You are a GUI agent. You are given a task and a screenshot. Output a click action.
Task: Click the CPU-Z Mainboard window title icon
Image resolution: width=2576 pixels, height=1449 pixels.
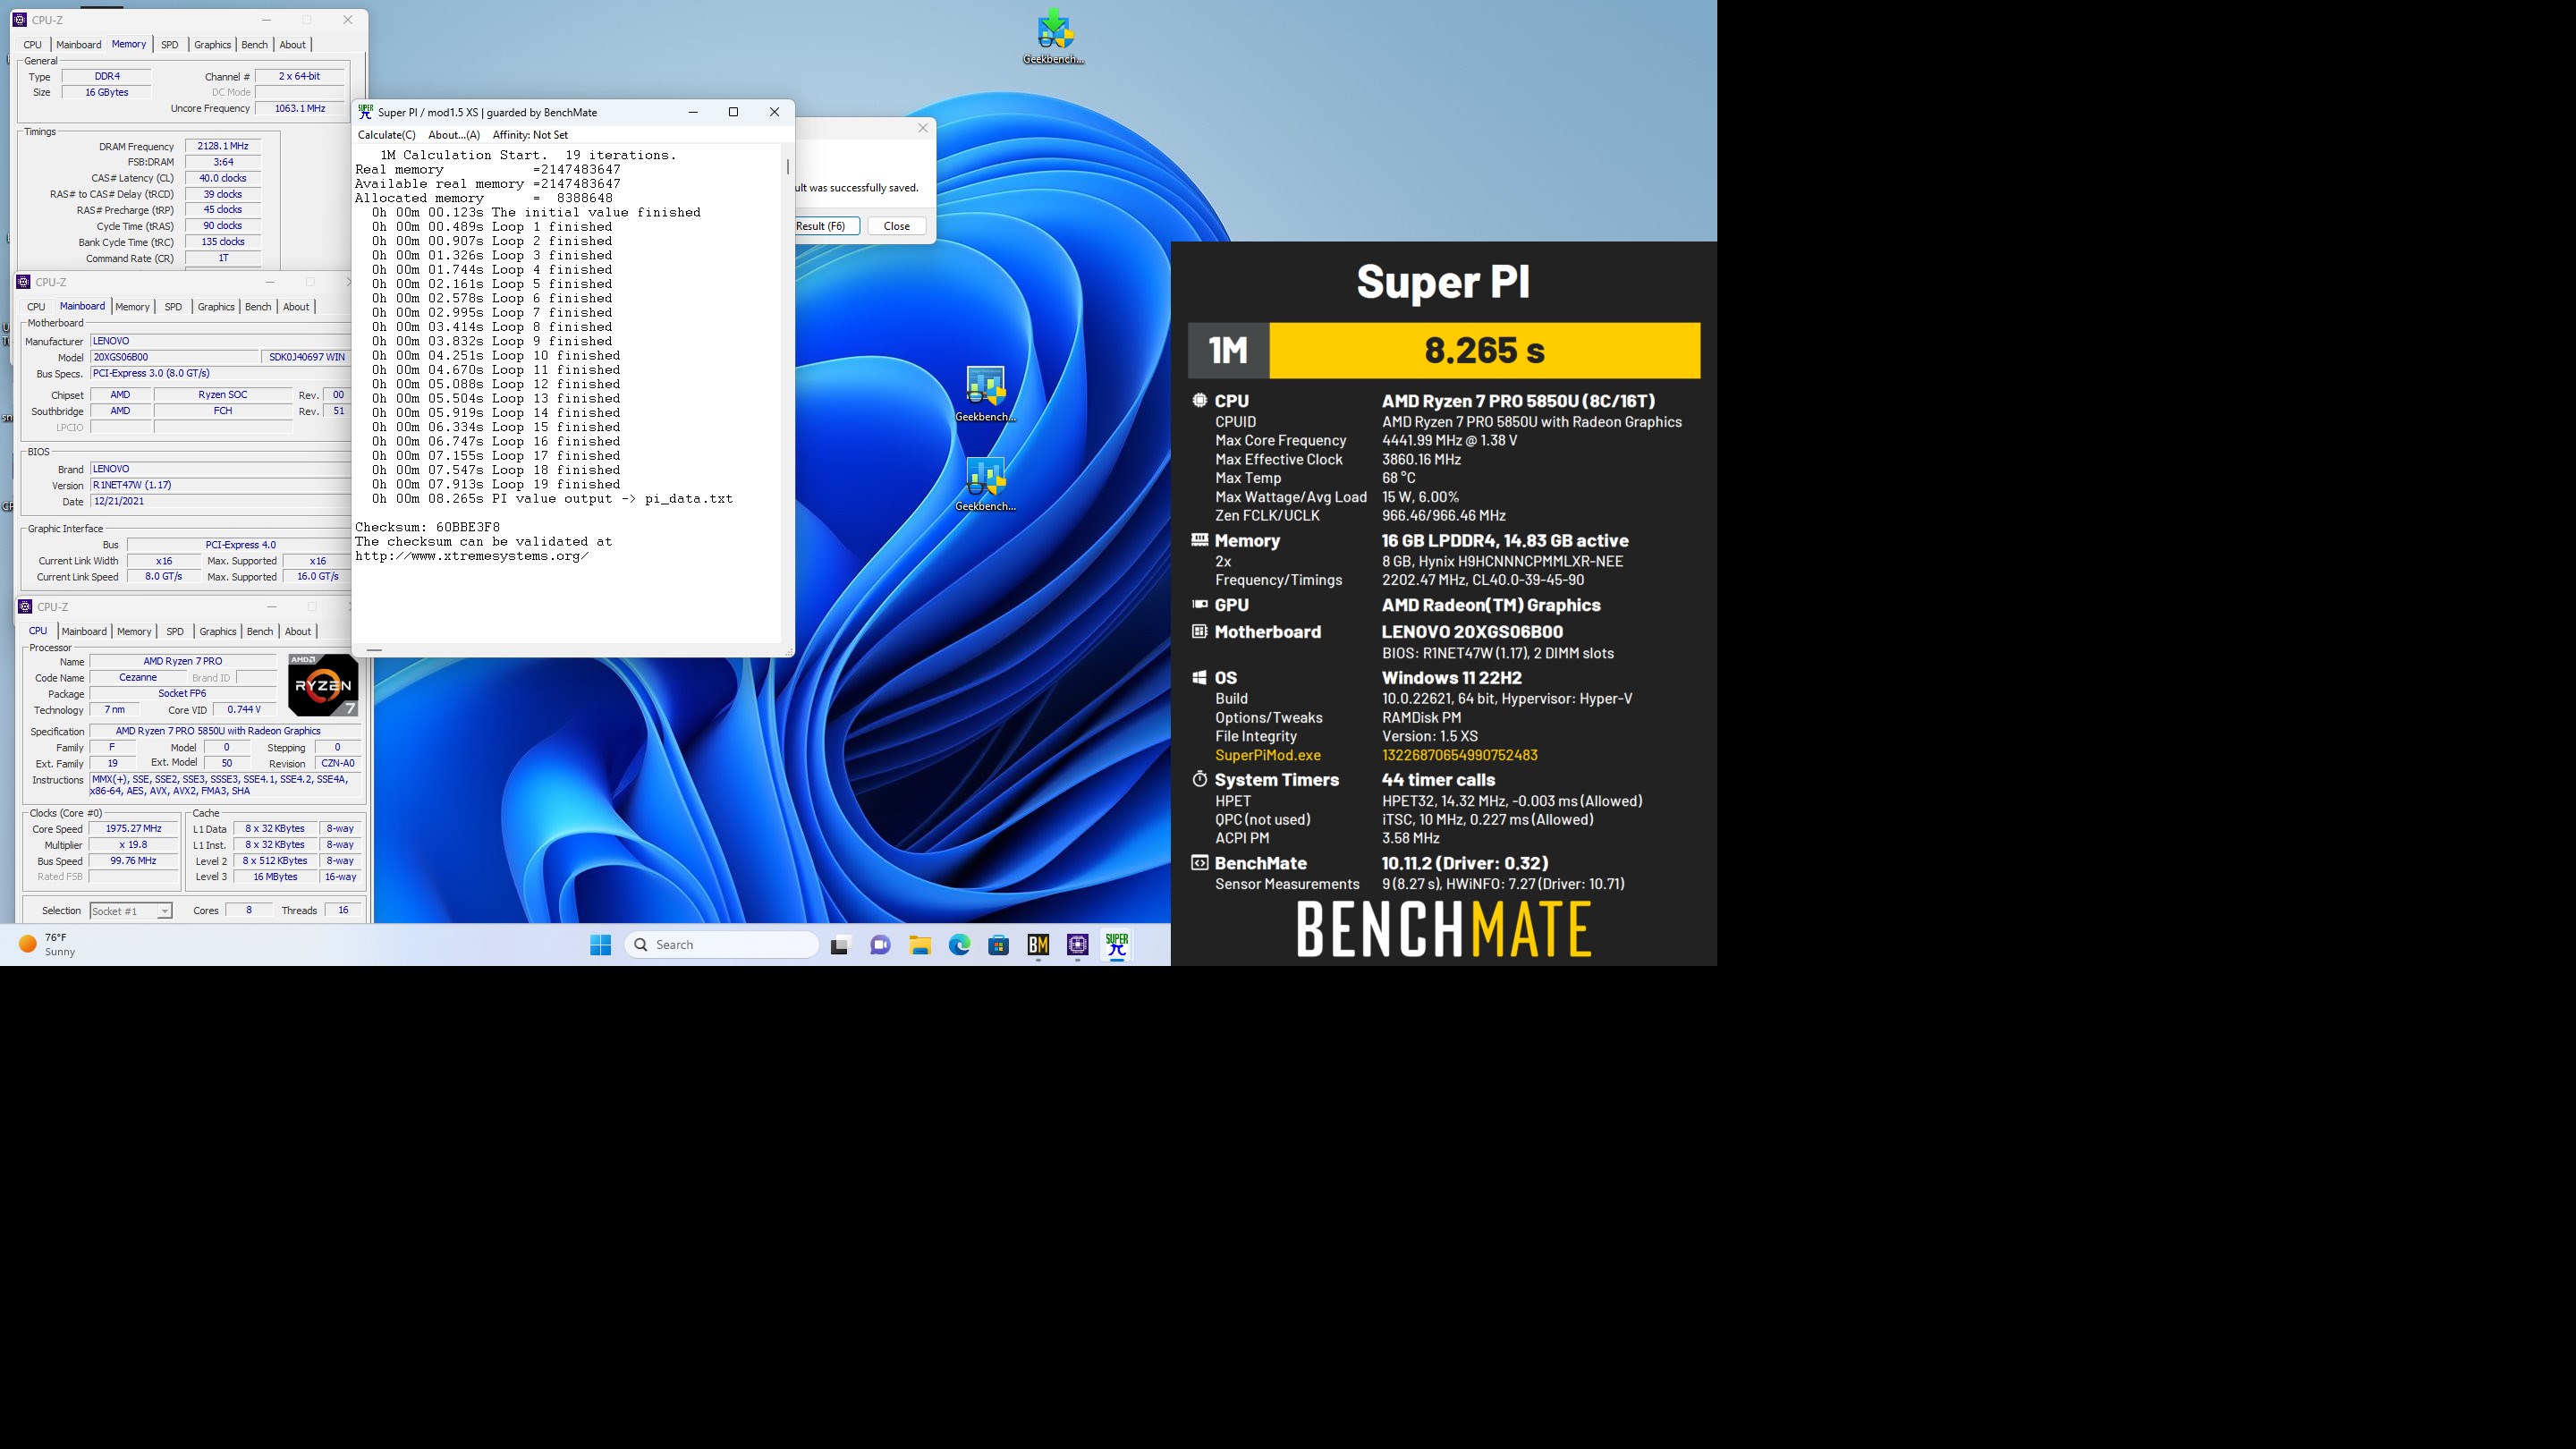tap(24, 283)
